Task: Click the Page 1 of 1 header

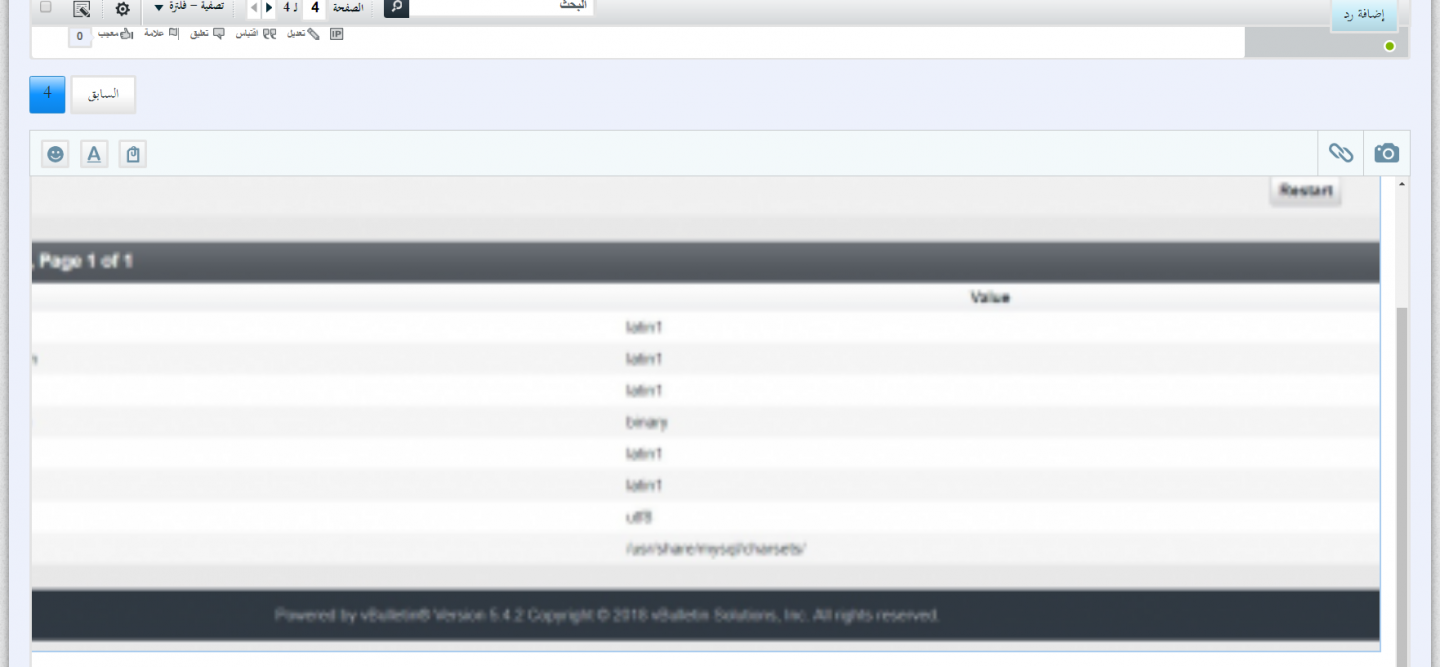Action: coord(86,262)
